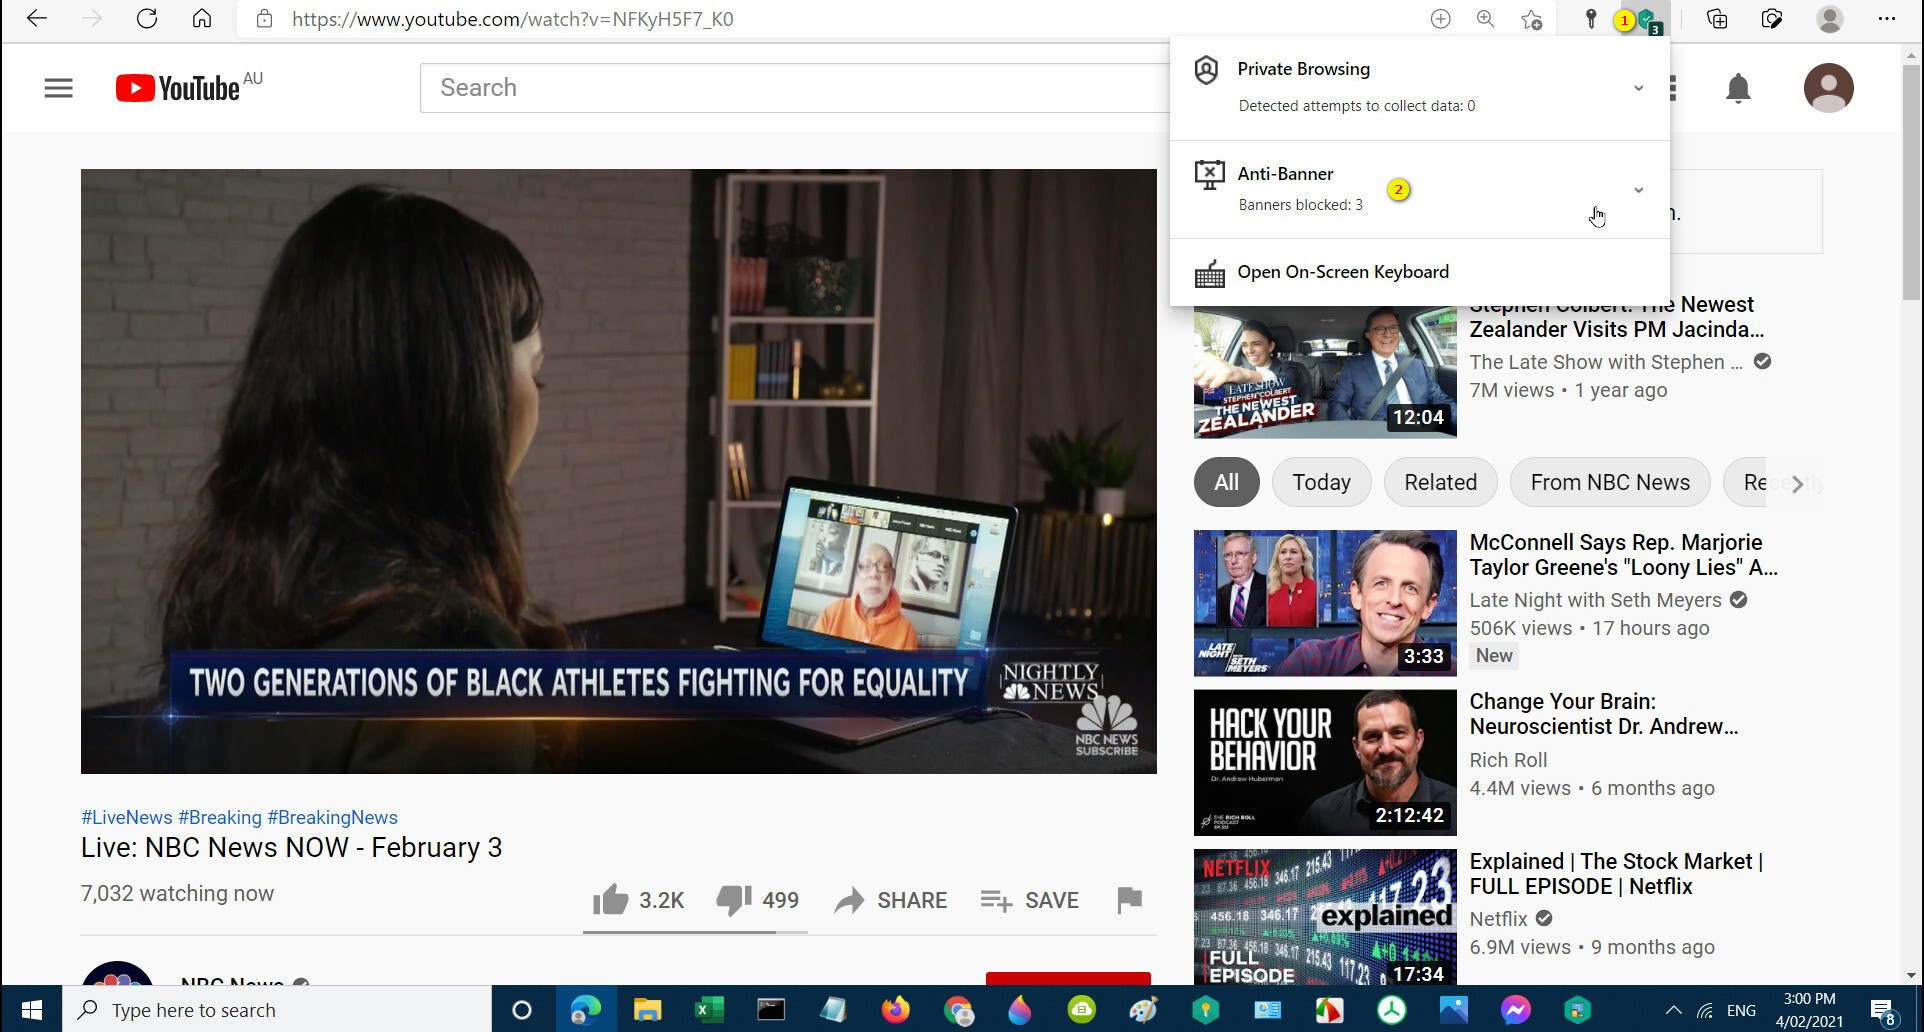Open Seth Meyers 3:33 video thumbnail
The width and height of the screenshot is (1924, 1032).
pyautogui.click(x=1325, y=603)
